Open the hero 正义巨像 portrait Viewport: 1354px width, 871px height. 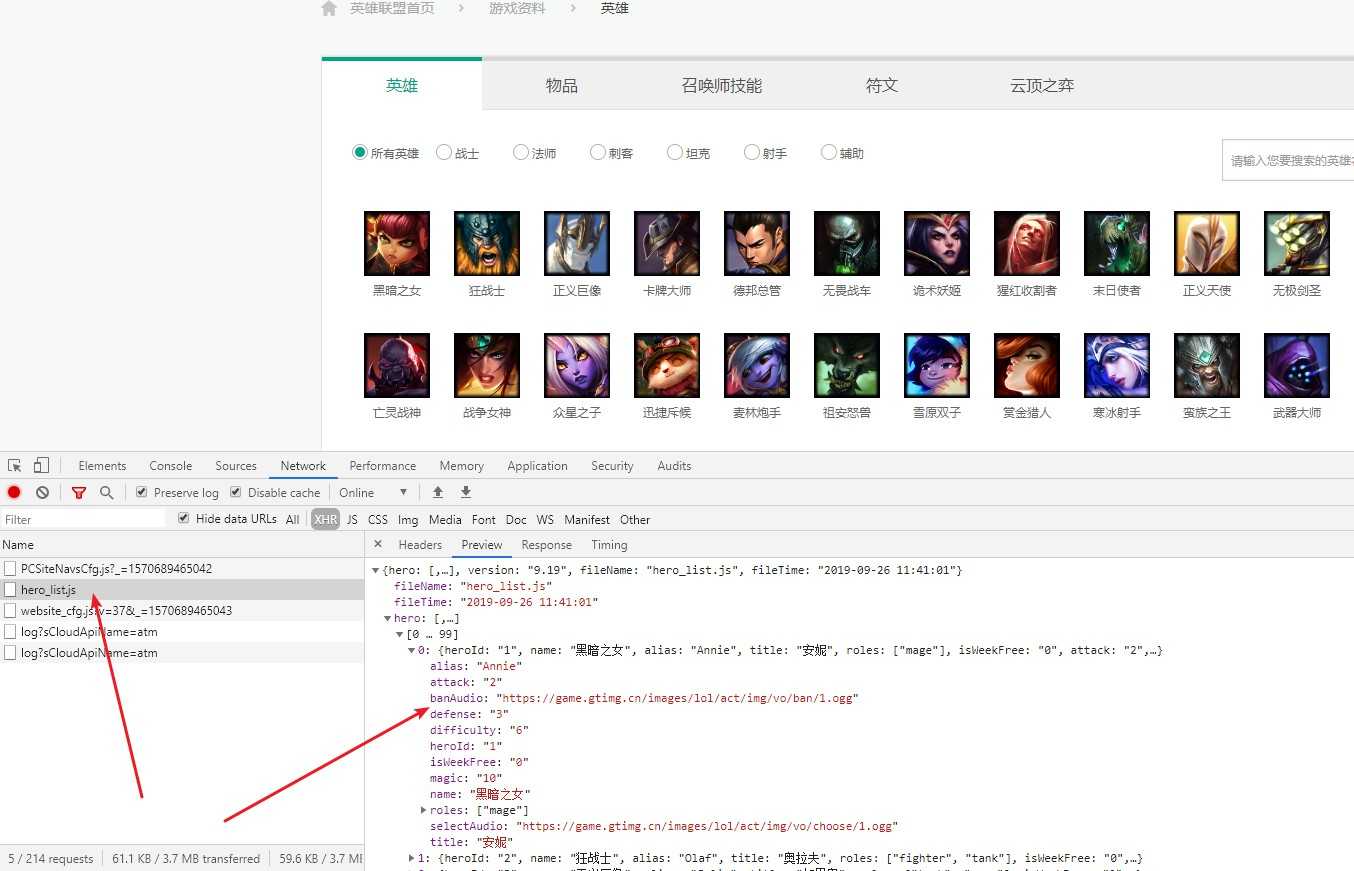[x=577, y=243]
